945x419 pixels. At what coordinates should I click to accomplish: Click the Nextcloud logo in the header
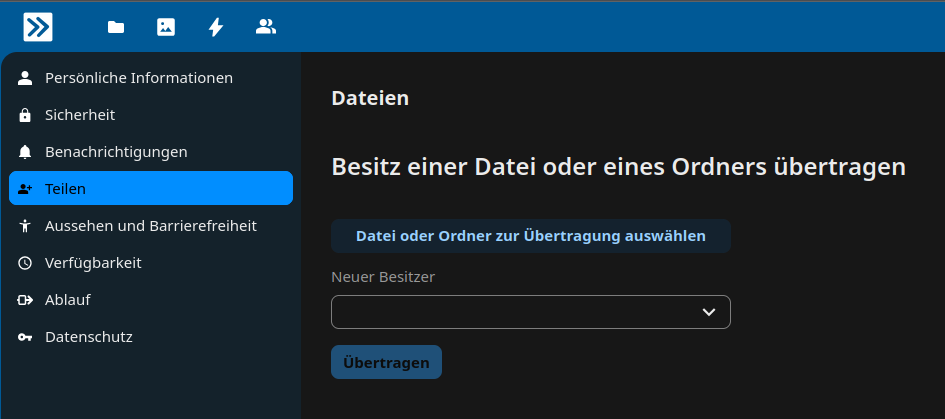click(x=38, y=27)
